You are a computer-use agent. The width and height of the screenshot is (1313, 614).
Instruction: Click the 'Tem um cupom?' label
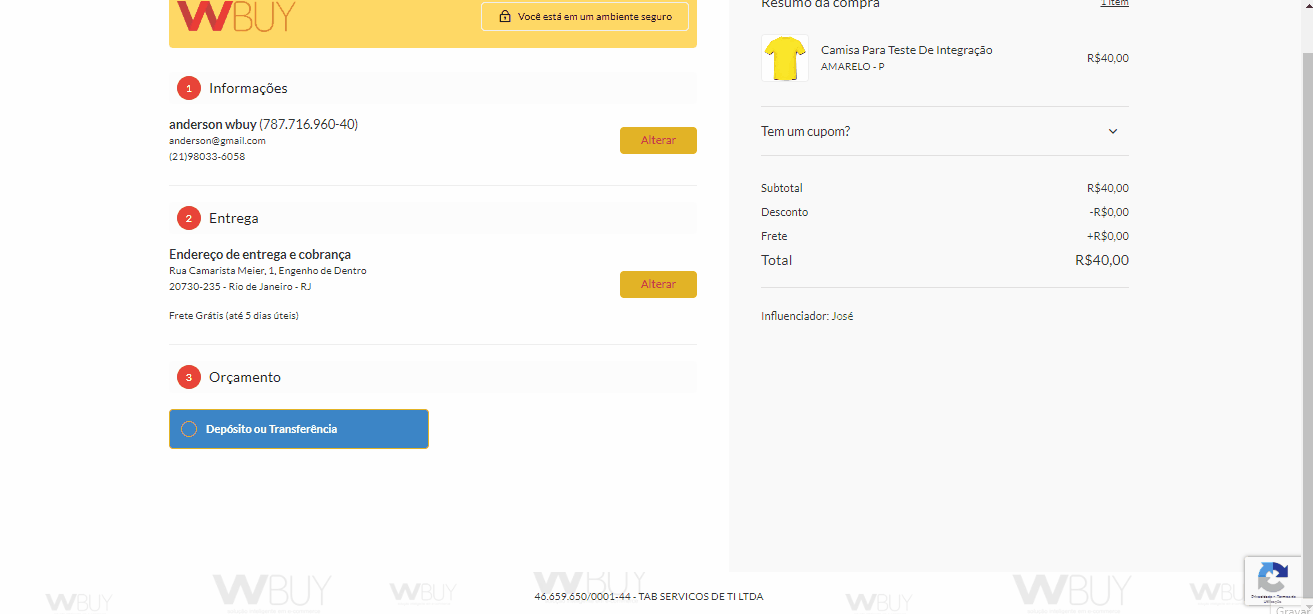click(806, 131)
